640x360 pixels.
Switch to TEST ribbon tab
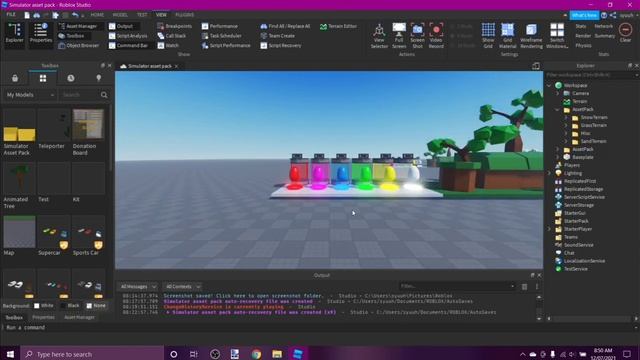pos(142,15)
